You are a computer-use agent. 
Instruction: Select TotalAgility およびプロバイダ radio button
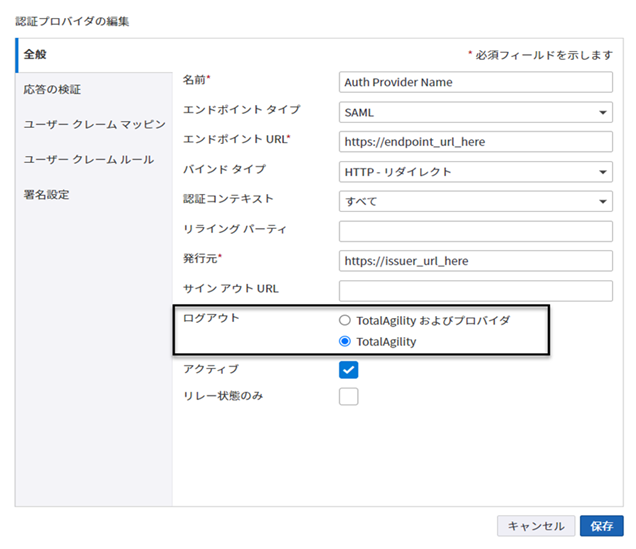[346, 321]
